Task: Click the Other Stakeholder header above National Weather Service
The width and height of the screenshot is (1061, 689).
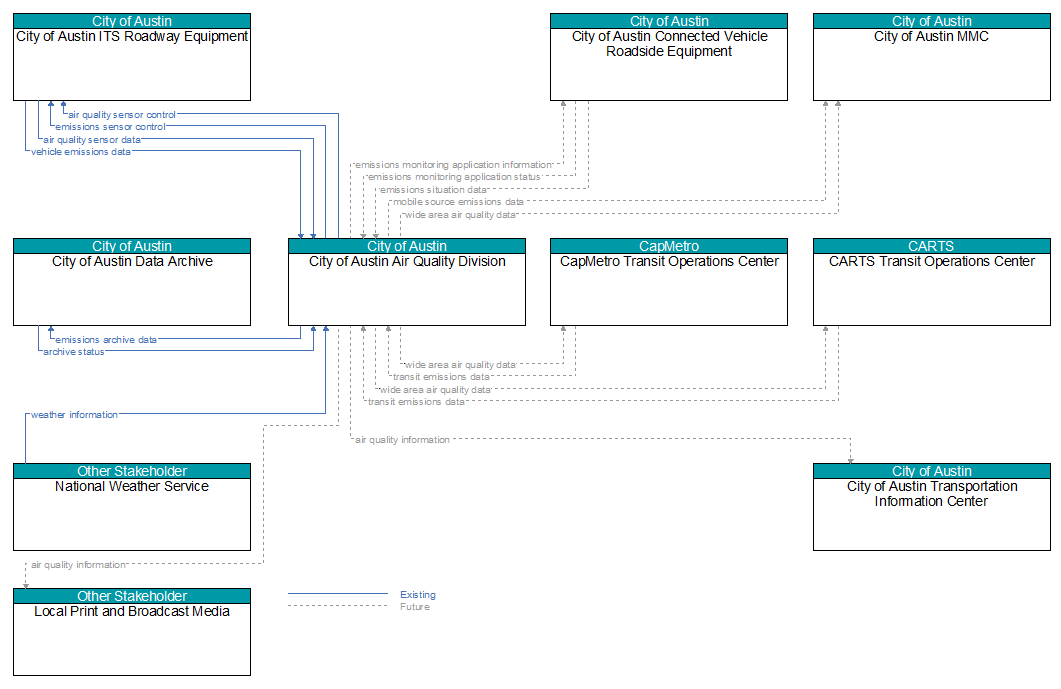Action: point(132,471)
